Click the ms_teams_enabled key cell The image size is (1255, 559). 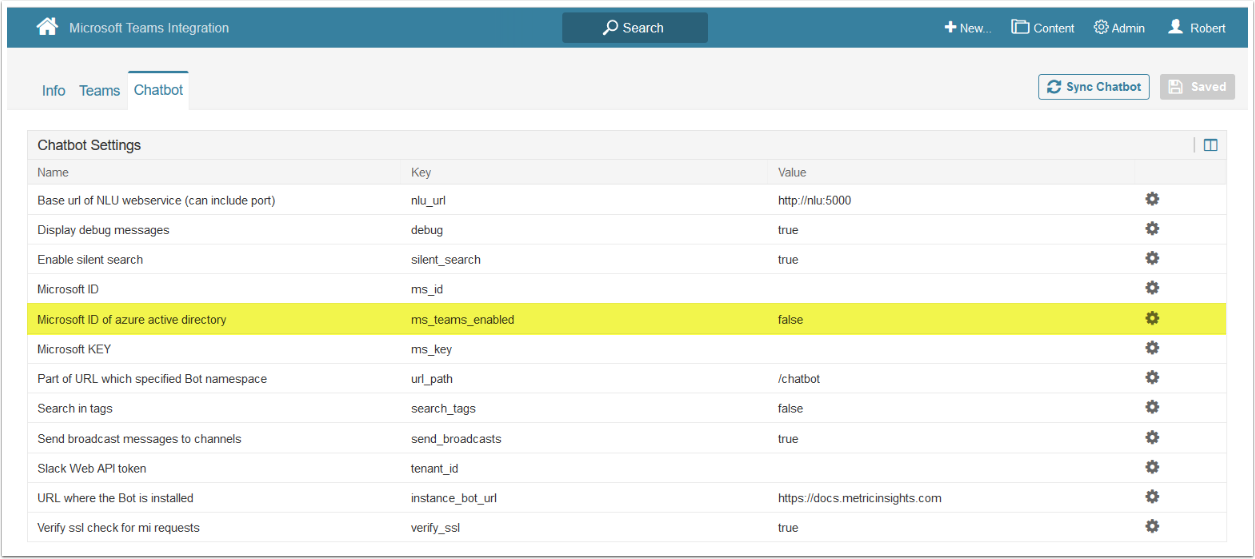pyautogui.click(x=462, y=320)
